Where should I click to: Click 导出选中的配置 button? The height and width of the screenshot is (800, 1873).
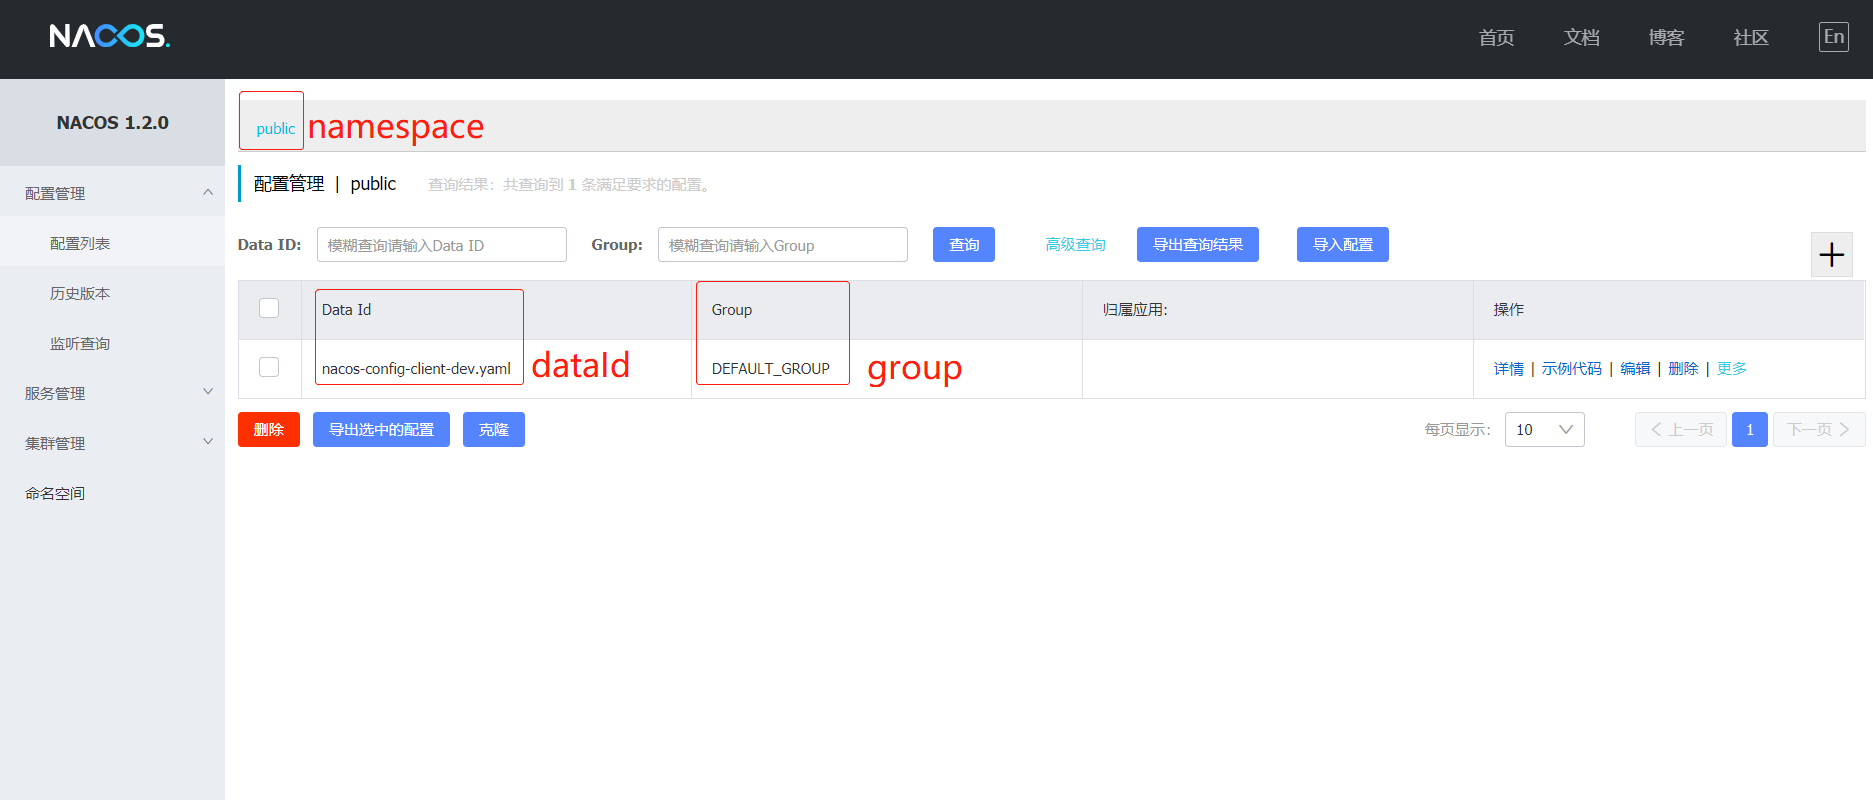381,430
